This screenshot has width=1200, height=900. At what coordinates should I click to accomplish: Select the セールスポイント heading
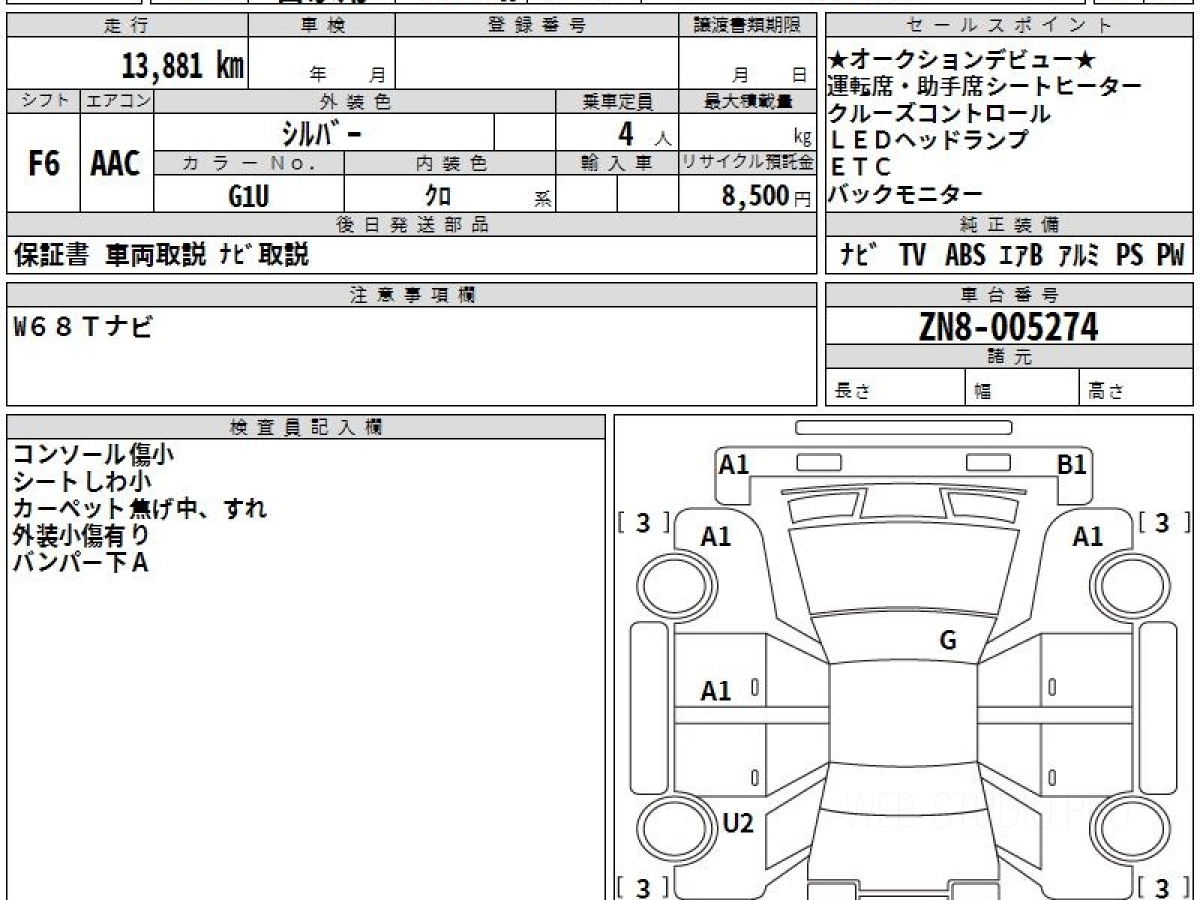1010,26
